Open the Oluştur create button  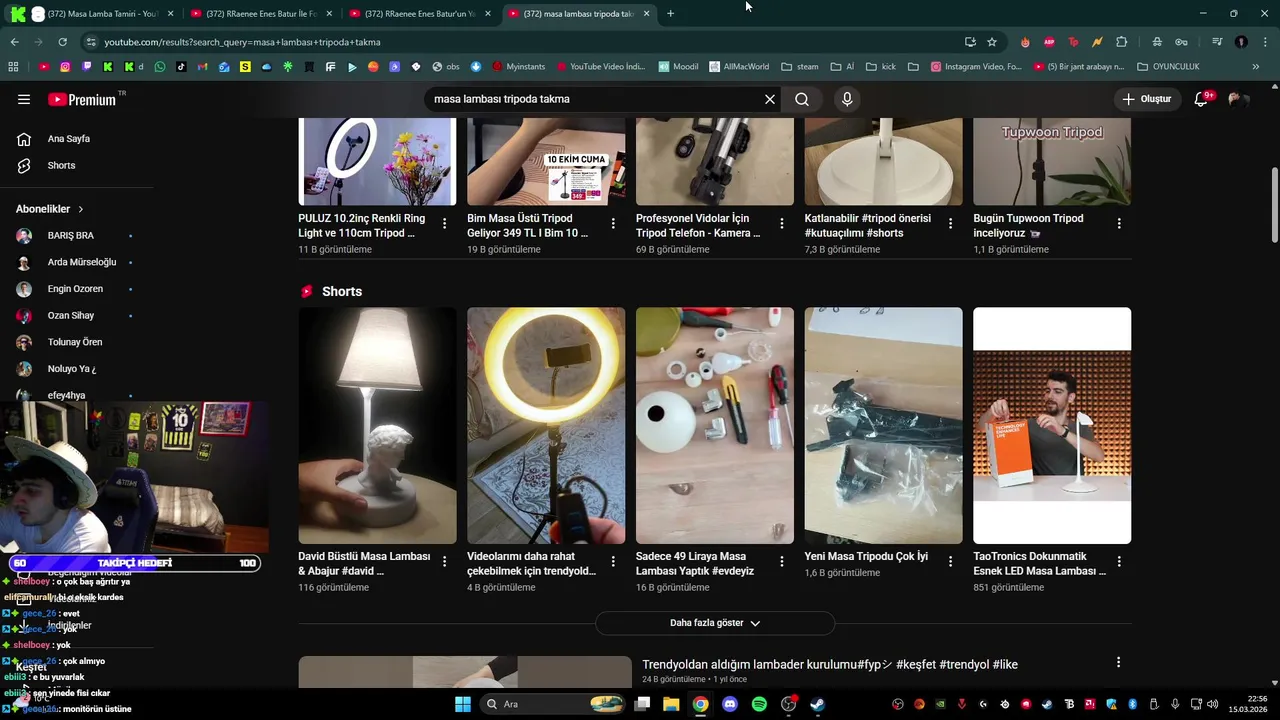1146,99
